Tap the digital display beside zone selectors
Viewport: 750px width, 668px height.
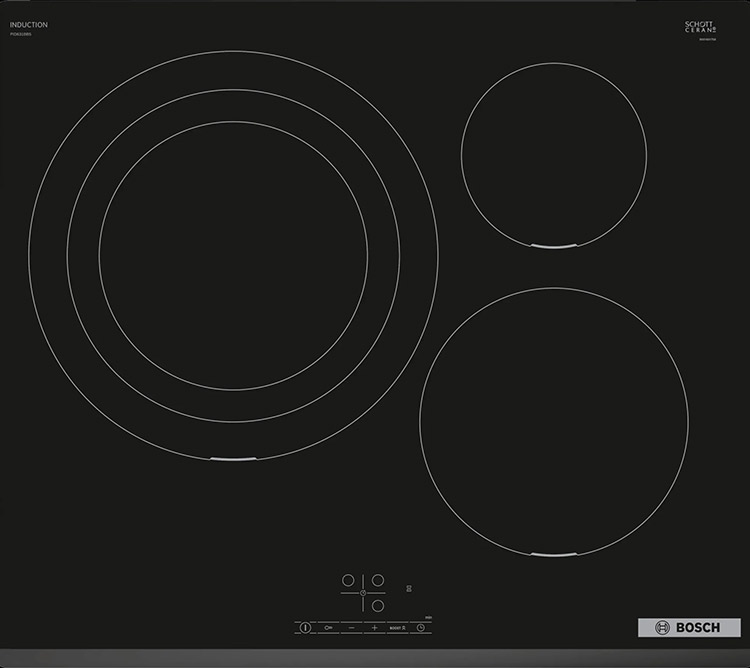409,589
